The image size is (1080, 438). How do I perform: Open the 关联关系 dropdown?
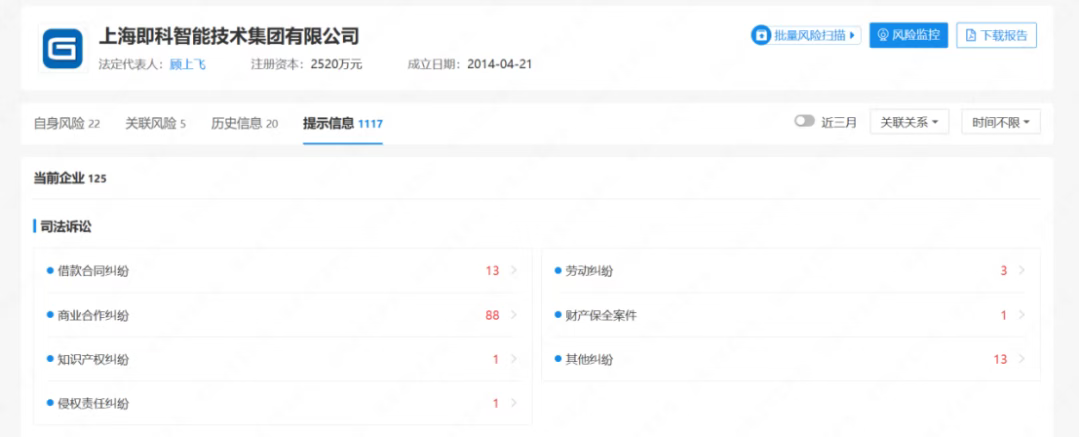tap(908, 122)
